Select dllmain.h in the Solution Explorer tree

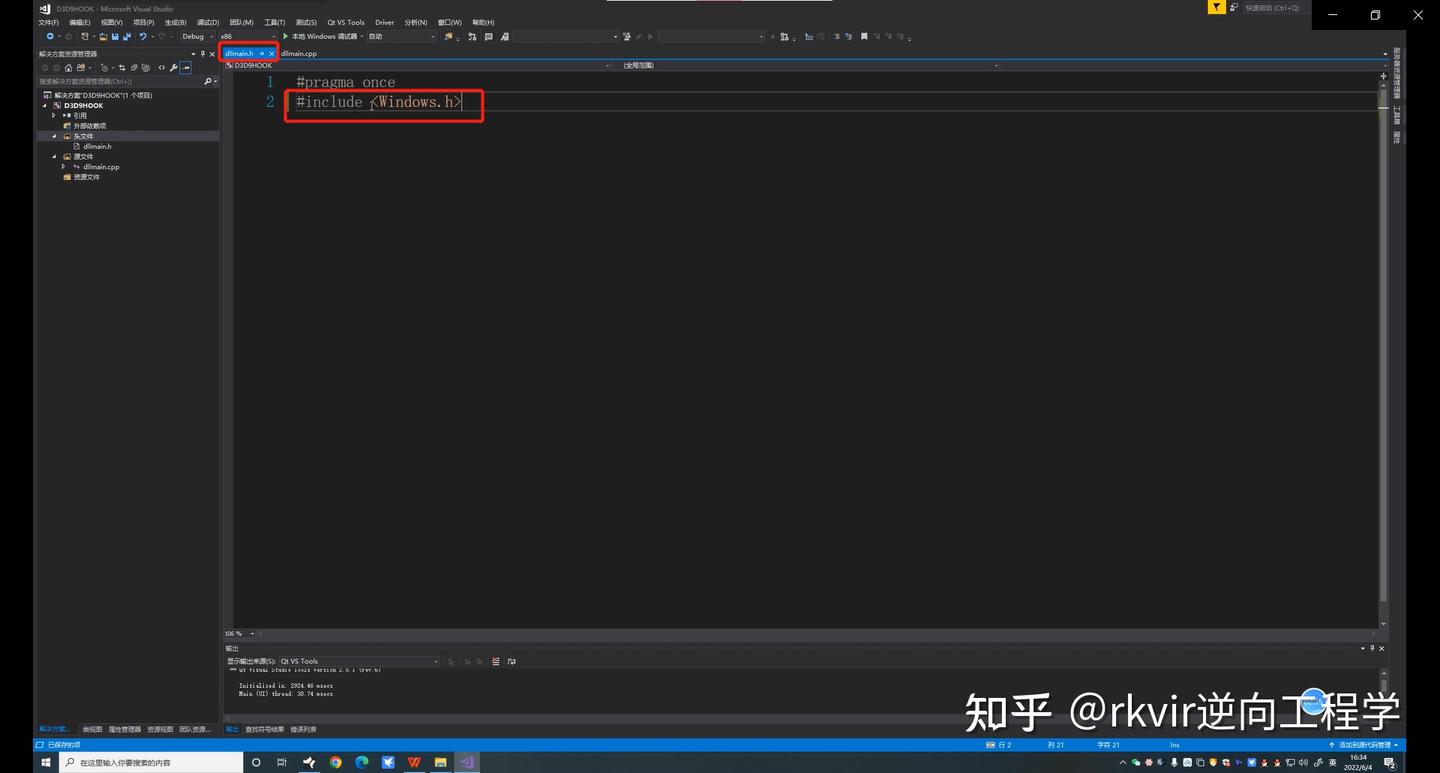tap(97, 146)
